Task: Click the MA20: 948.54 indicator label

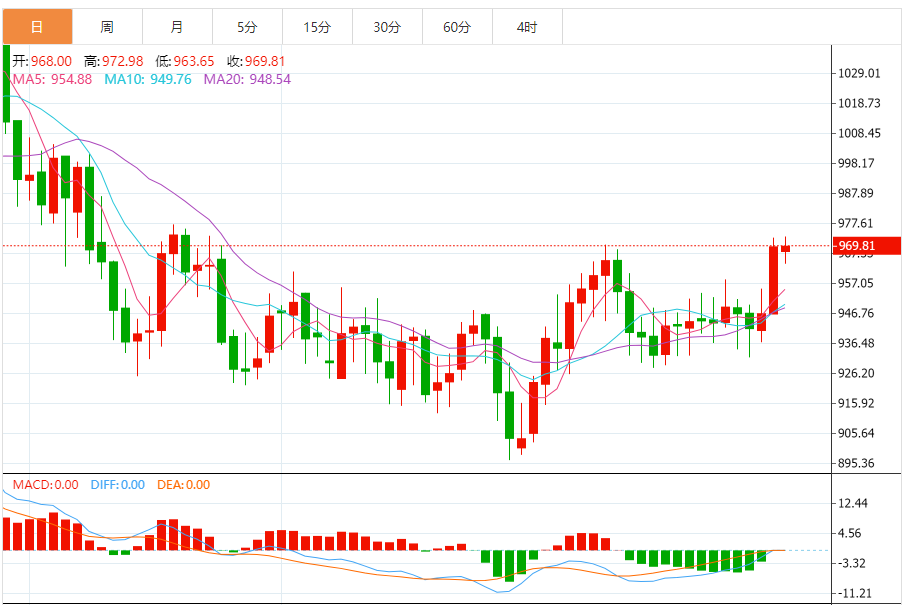Action: (x=247, y=79)
